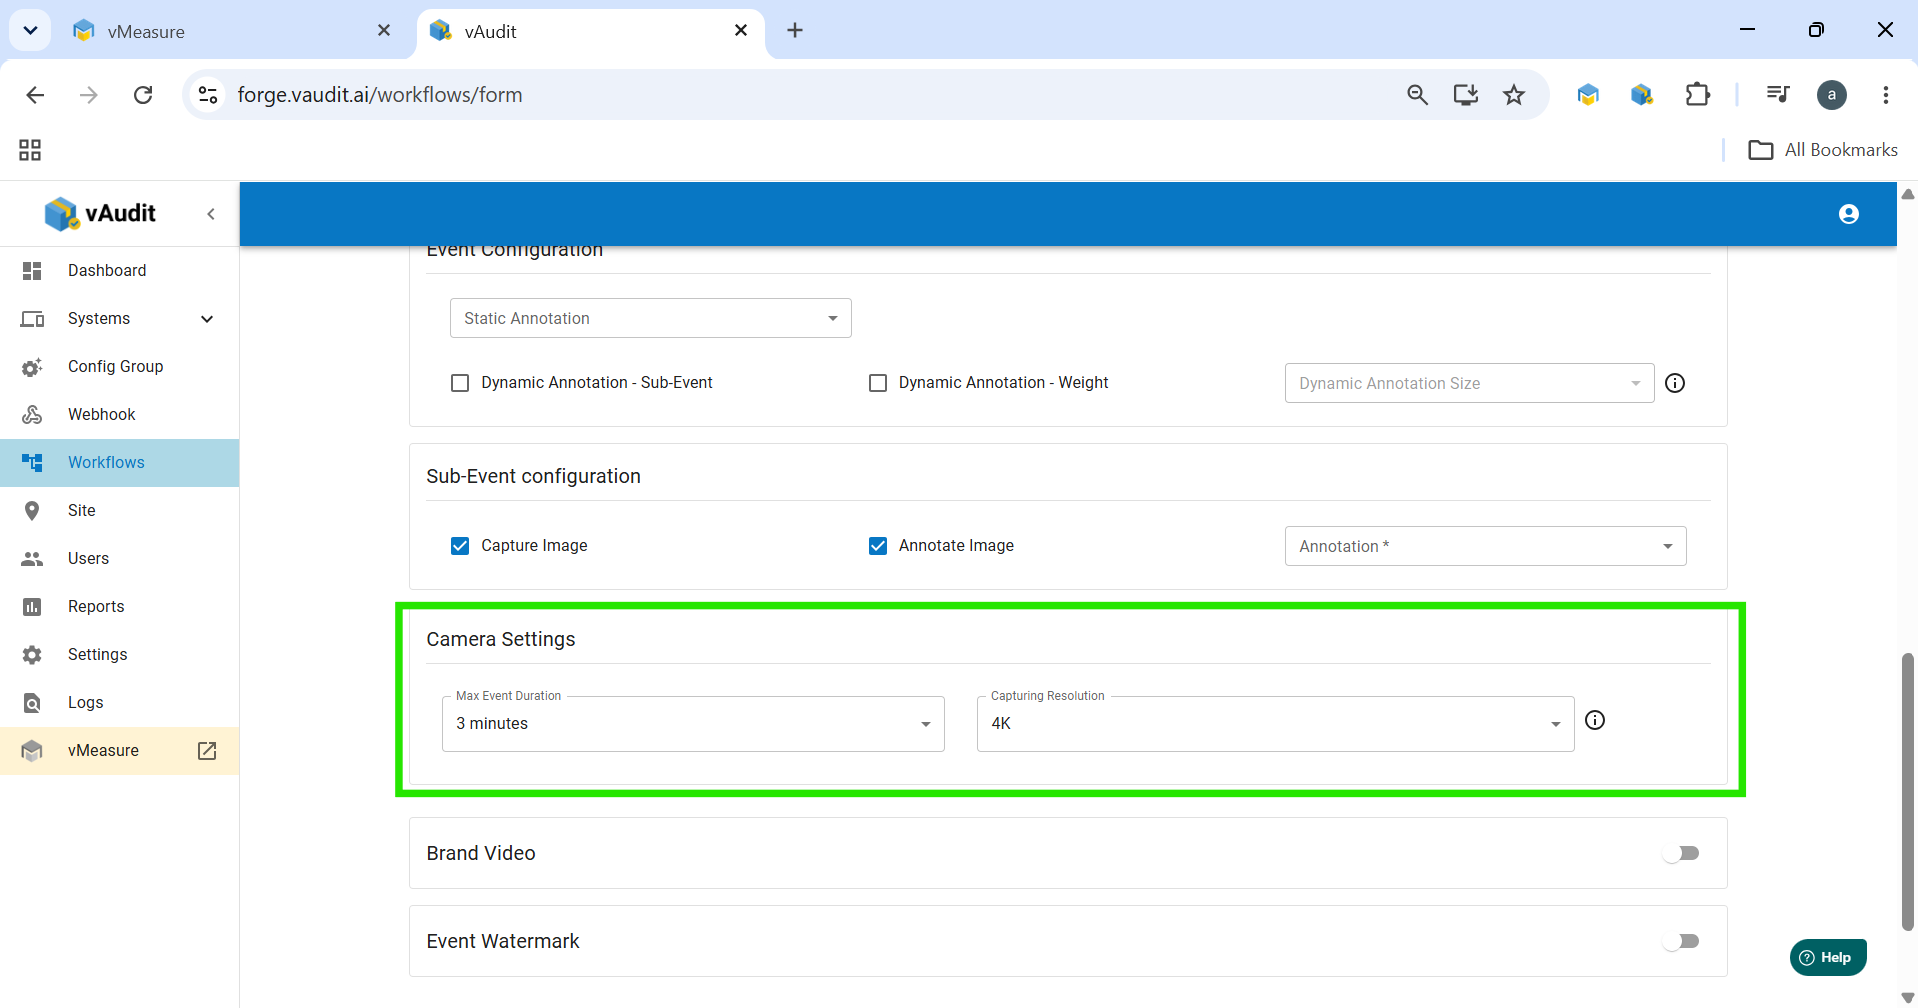Select the vAudit browser tab
The image size is (1918, 1008).
click(590, 31)
